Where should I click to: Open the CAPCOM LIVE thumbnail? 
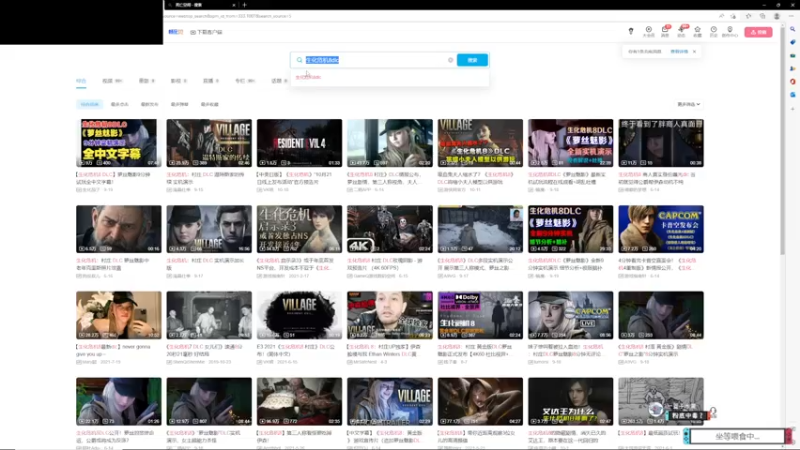click(570, 315)
